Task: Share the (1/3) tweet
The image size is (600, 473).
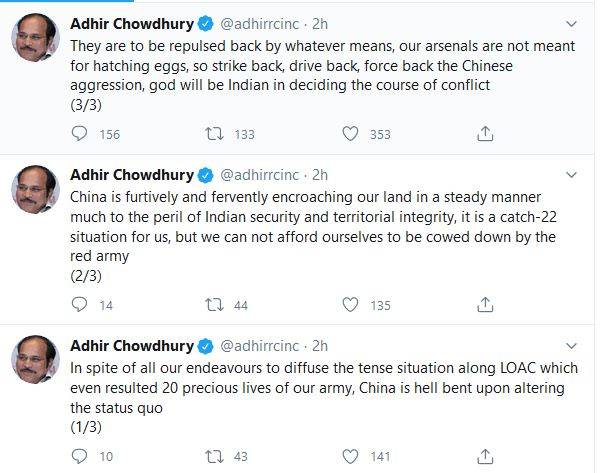Action: [x=485, y=456]
